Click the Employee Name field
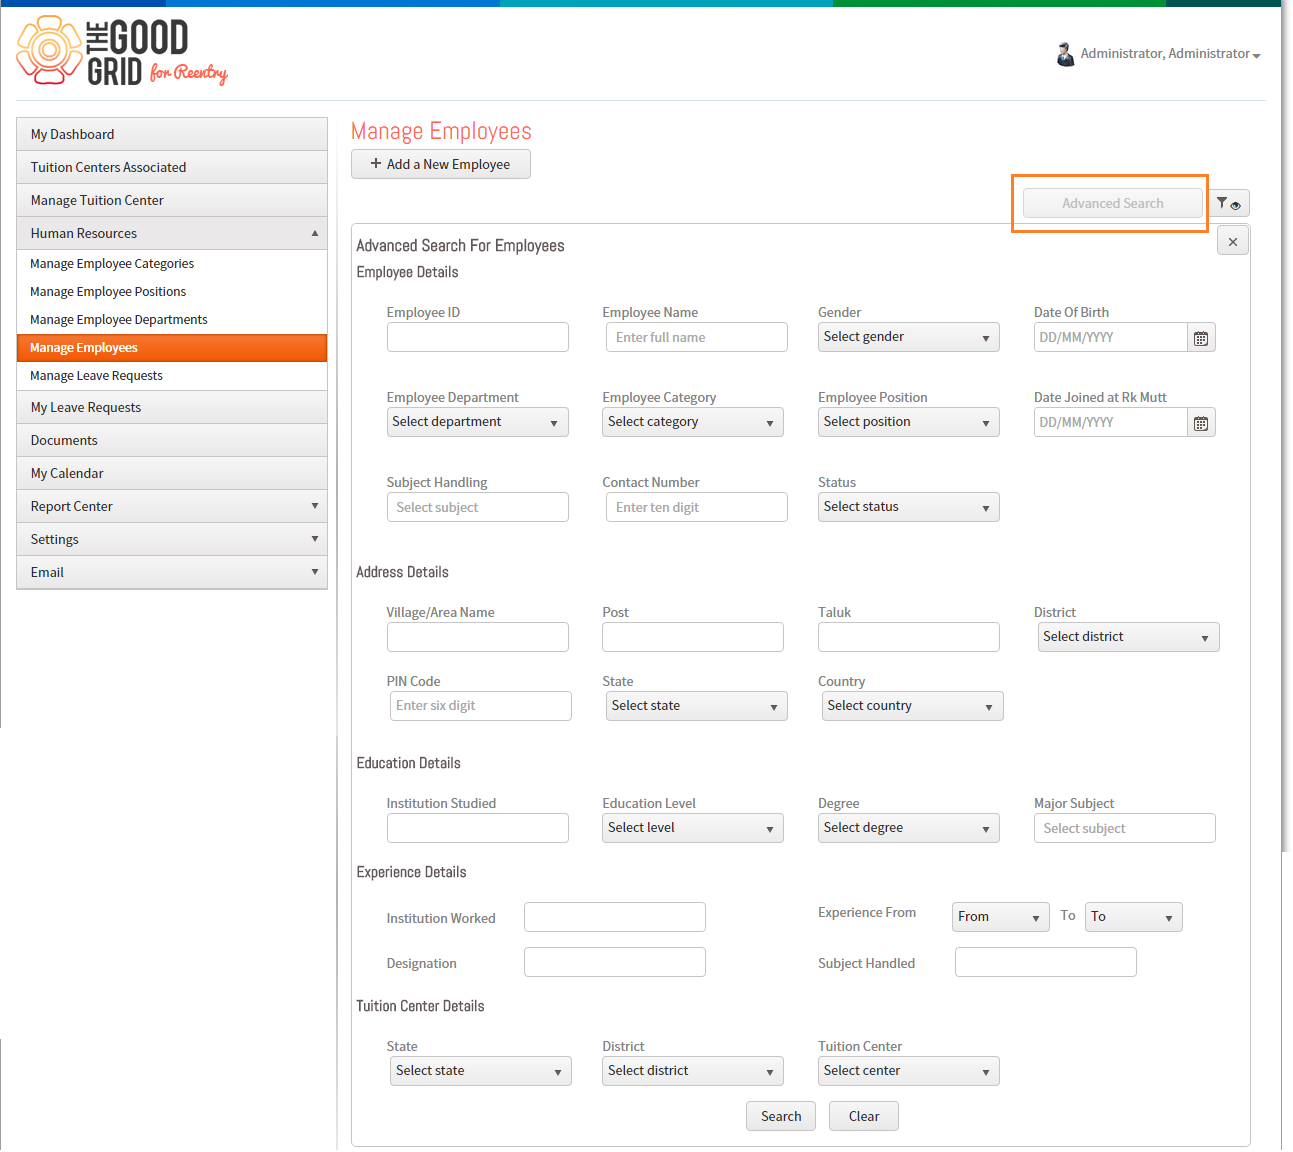 (696, 337)
